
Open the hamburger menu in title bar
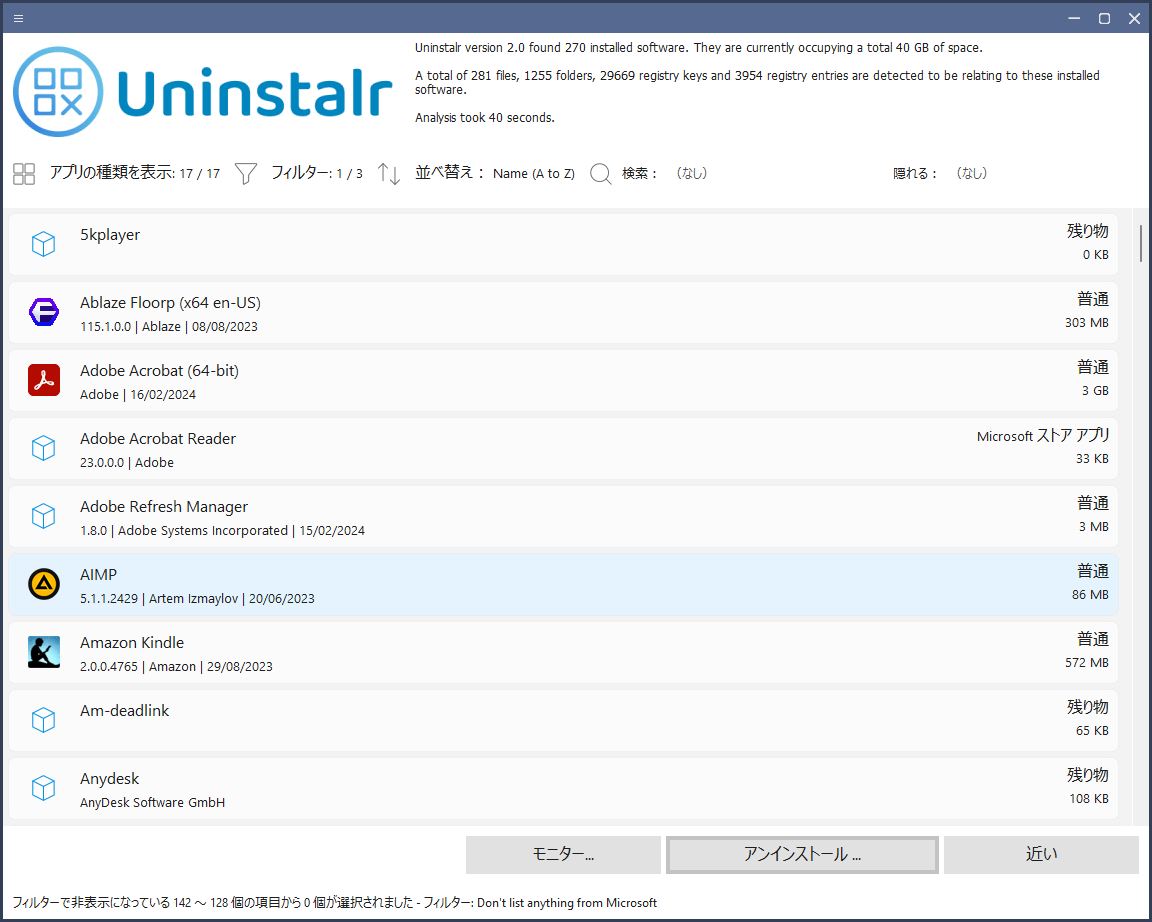click(18, 18)
